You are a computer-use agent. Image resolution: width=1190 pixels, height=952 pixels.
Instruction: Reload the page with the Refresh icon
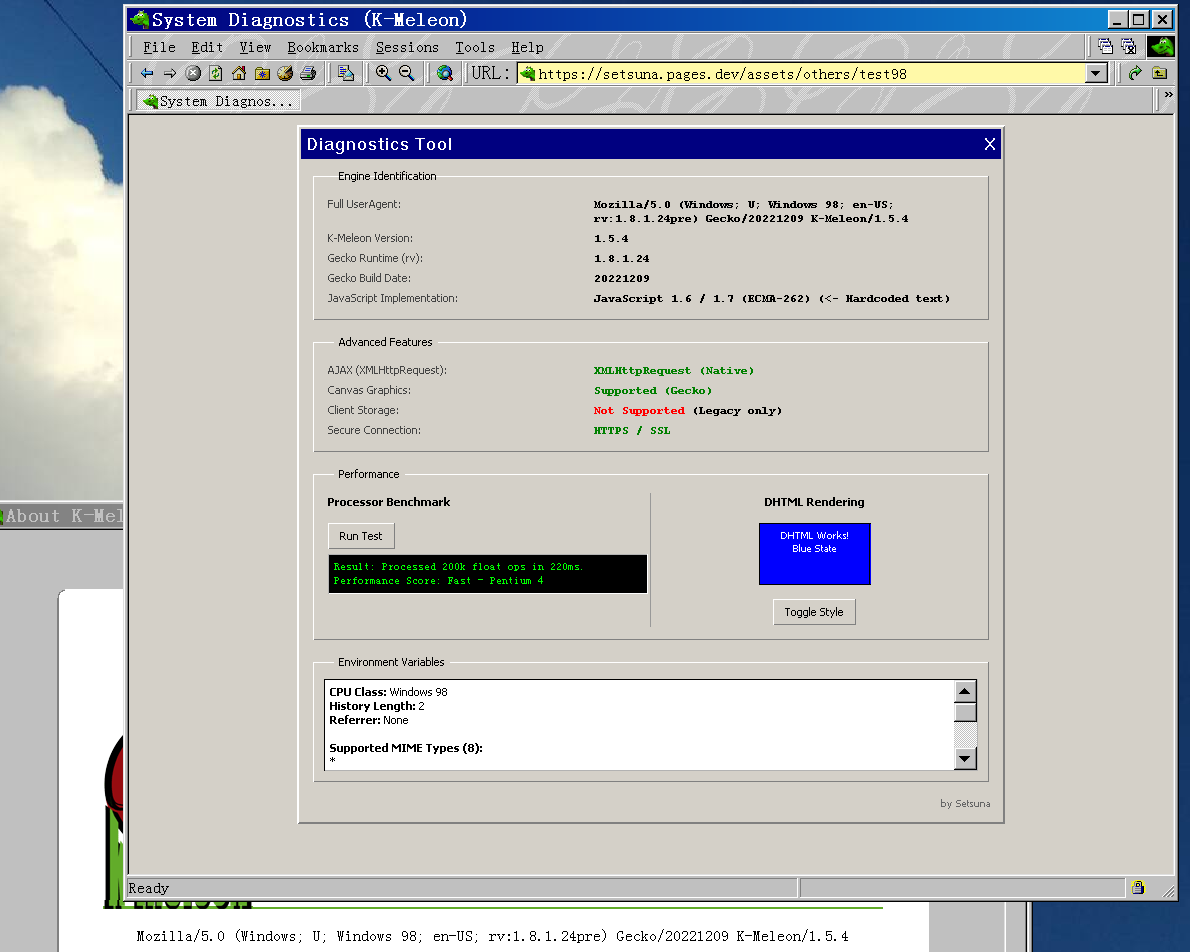tap(216, 73)
